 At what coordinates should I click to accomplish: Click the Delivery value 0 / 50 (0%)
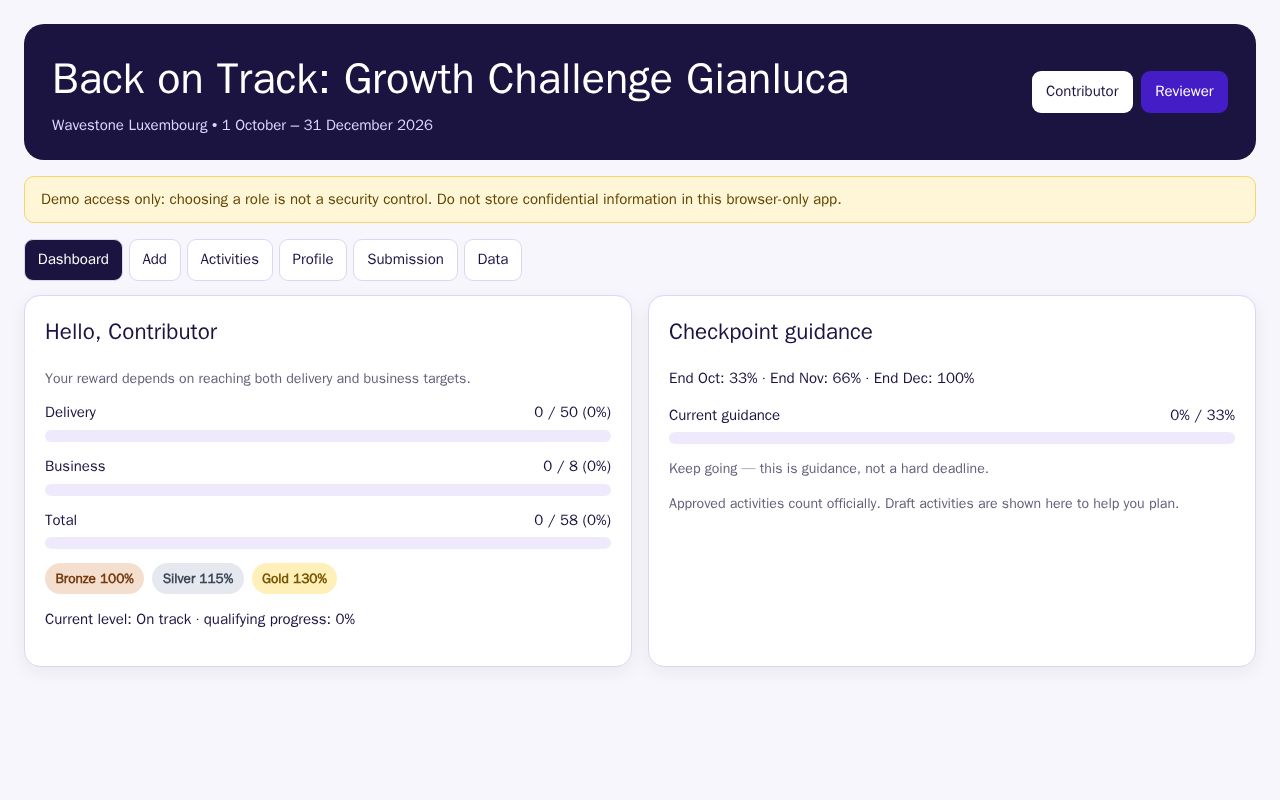tap(572, 413)
